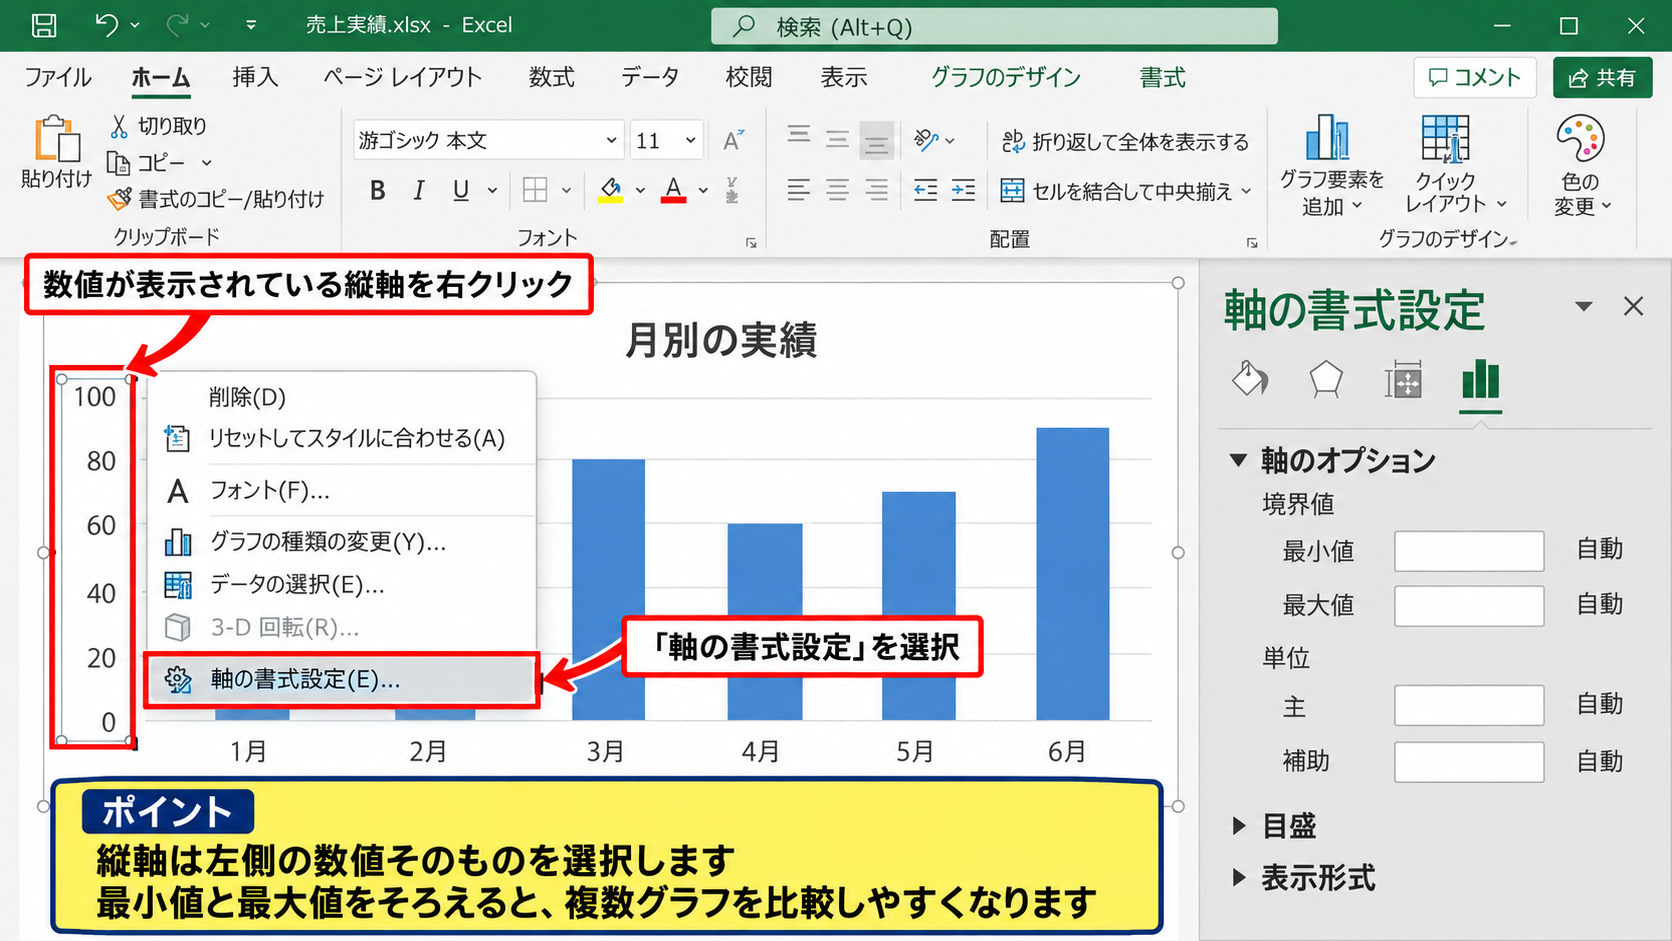1672x941 pixels.
Task: Click the 最大値 input field
Action: [1469, 606]
